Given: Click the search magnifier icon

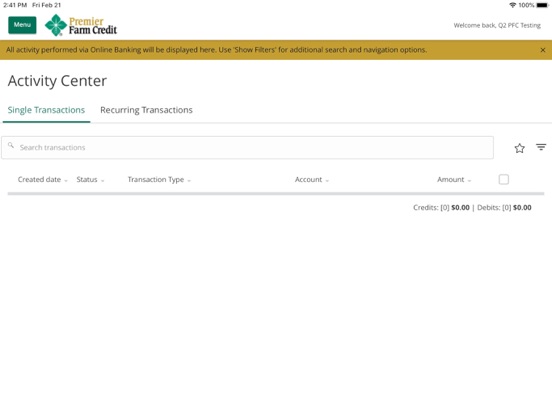Looking at the screenshot, I should point(11,145).
